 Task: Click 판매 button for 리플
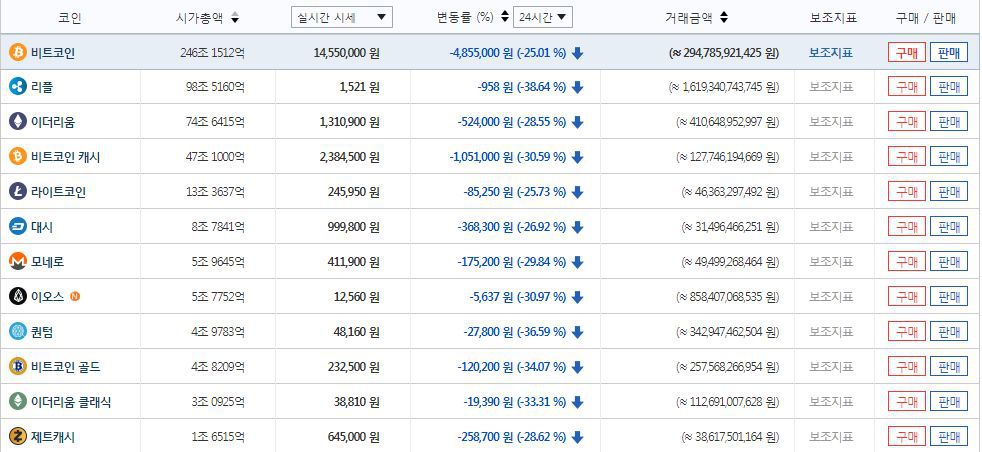pyautogui.click(x=949, y=87)
